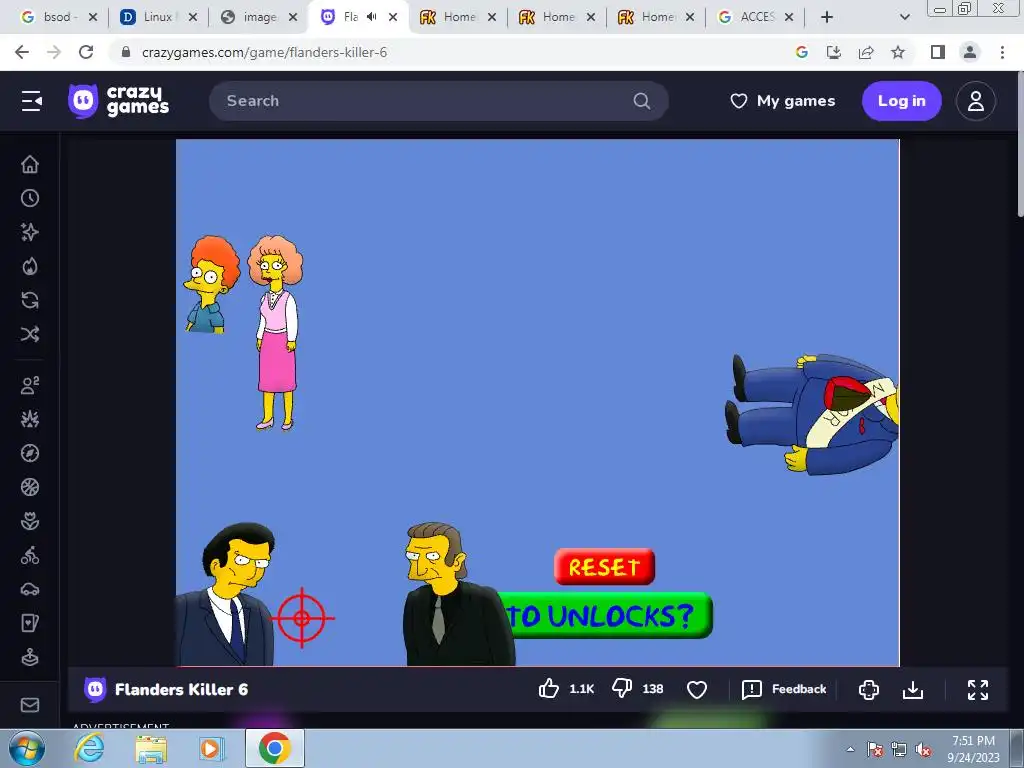Open the Basketball games icon
The image size is (1024, 768).
point(30,487)
